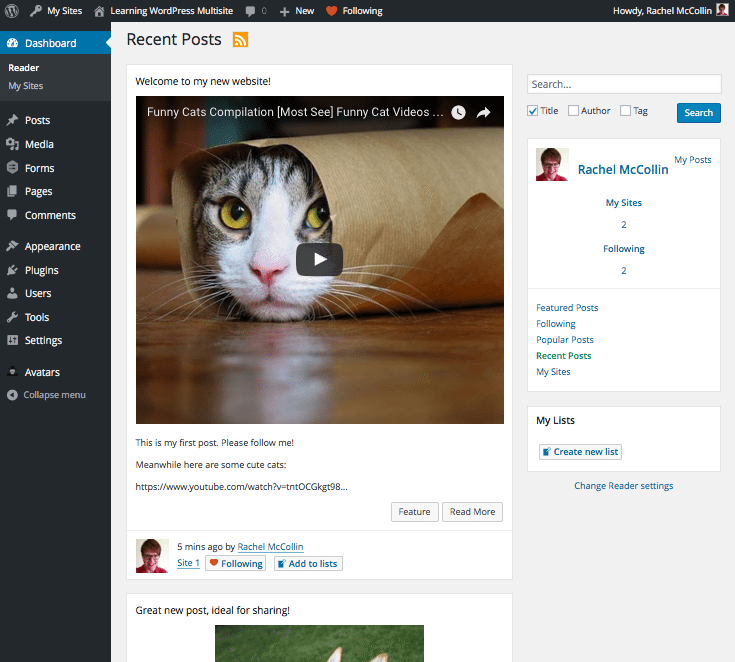Viewport: 735px width, 662px height.
Task: Click the Users icon in sidebar
Action: click(13, 293)
